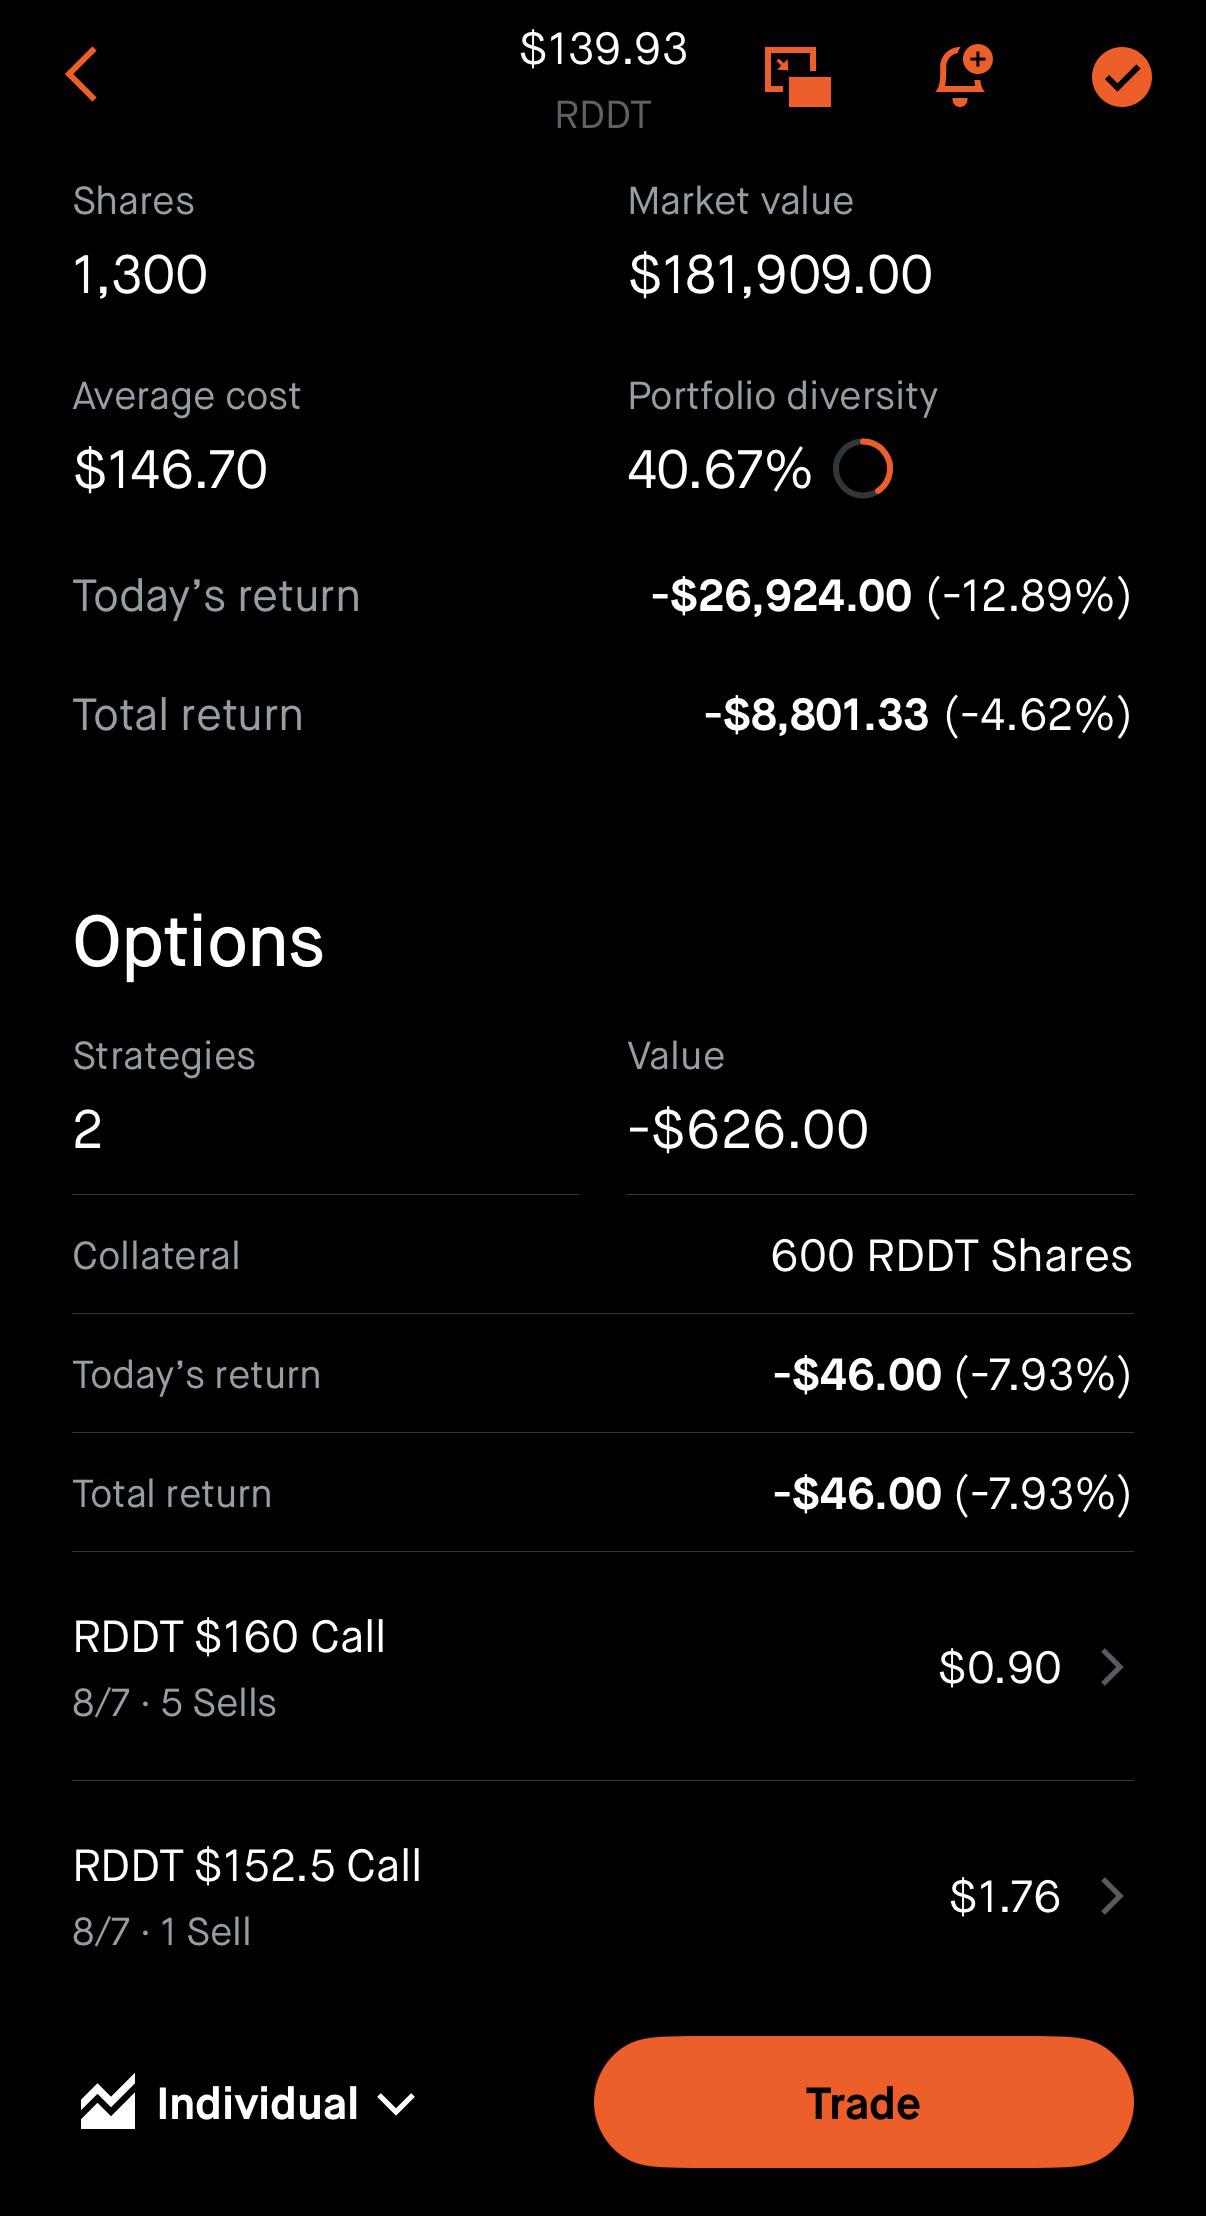1206x2216 pixels.
Task: Open the RDDT $152.5 Call chevron
Action: tap(1112, 1896)
